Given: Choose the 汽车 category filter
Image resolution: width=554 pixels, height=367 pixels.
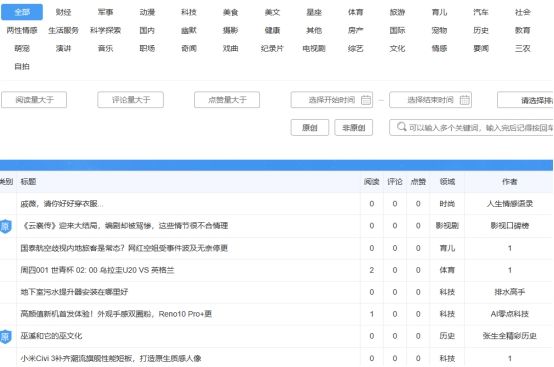Looking at the screenshot, I should pos(481,12).
